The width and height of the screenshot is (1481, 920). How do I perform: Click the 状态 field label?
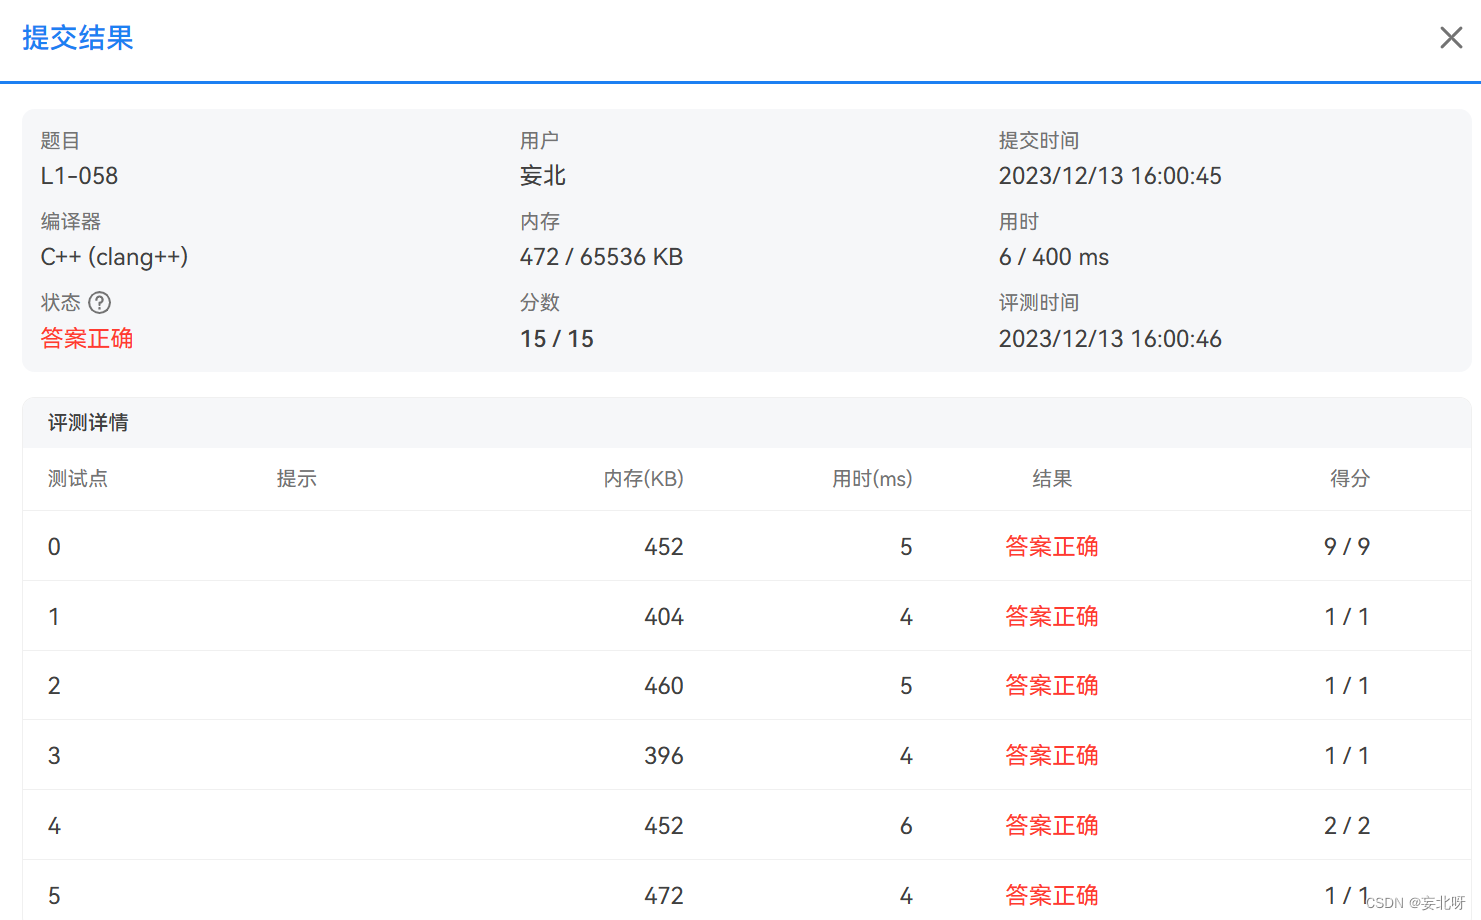(60, 302)
